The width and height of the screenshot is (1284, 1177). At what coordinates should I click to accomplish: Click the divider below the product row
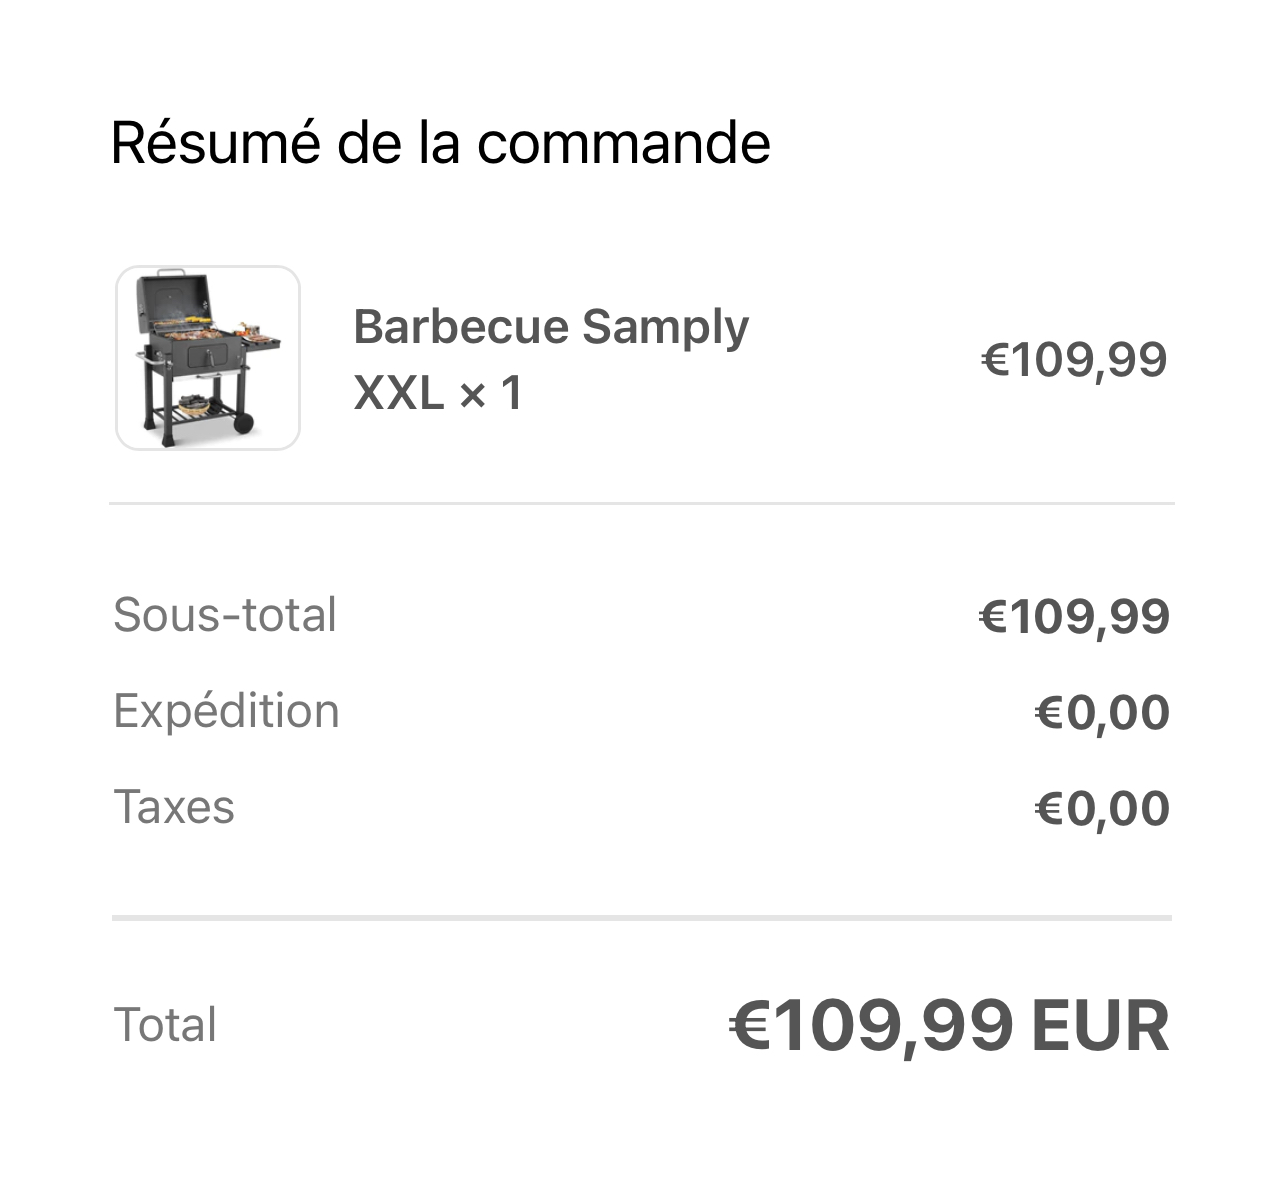pyautogui.click(x=641, y=504)
